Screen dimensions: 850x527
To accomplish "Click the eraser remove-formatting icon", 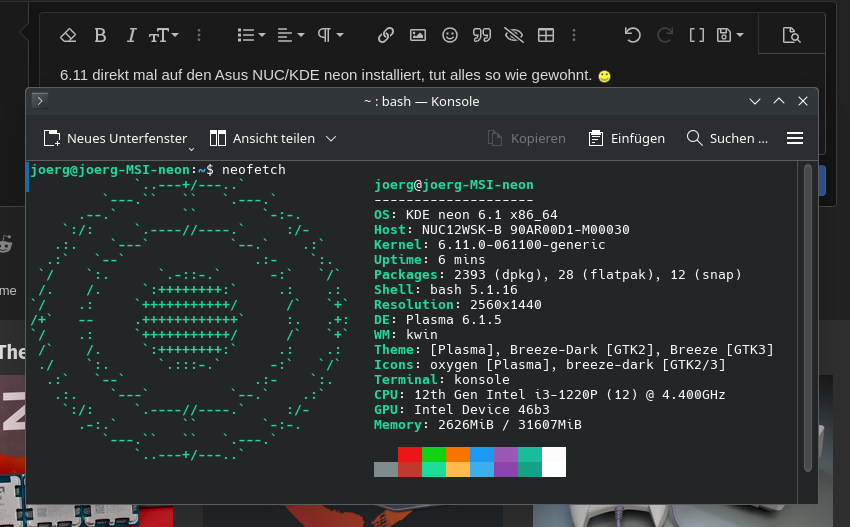I will tap(68, 36).
